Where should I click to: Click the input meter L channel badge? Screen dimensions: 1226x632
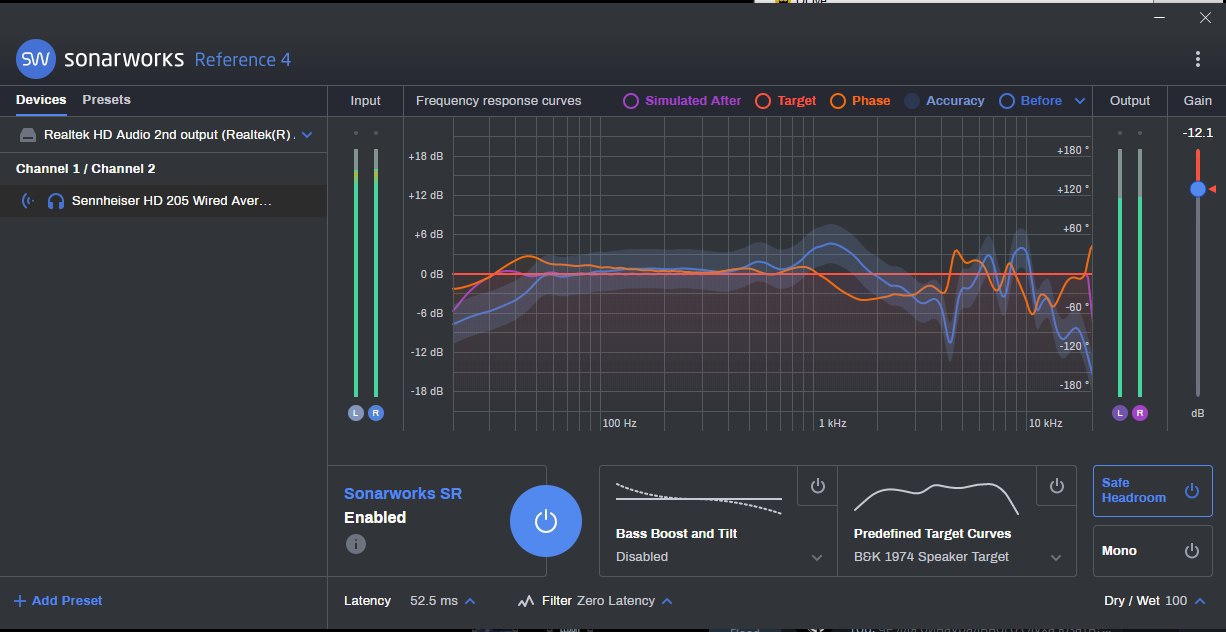point(355,413)
